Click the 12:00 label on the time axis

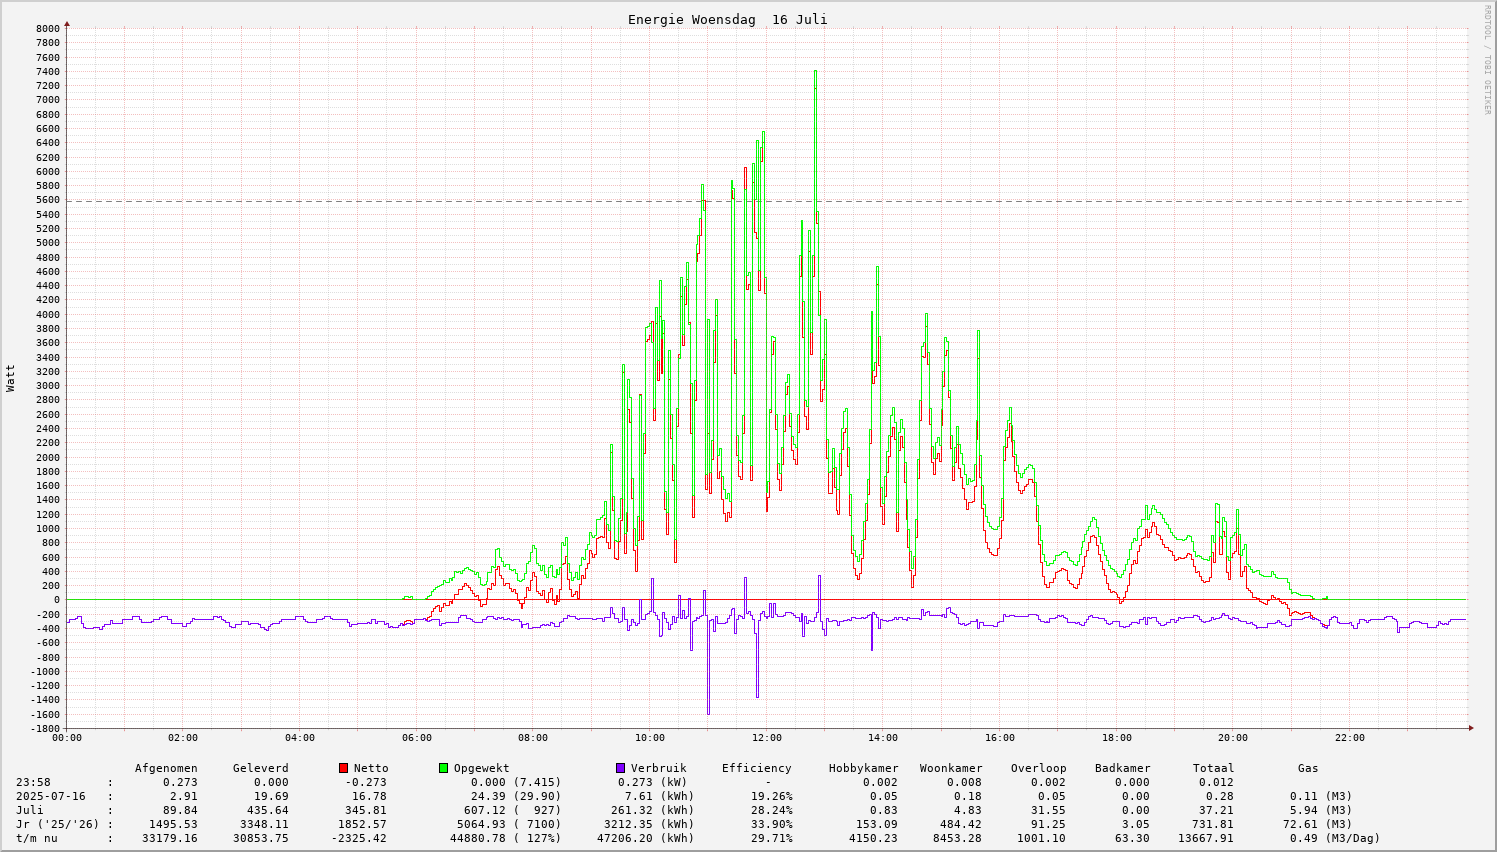pos(766,738)
